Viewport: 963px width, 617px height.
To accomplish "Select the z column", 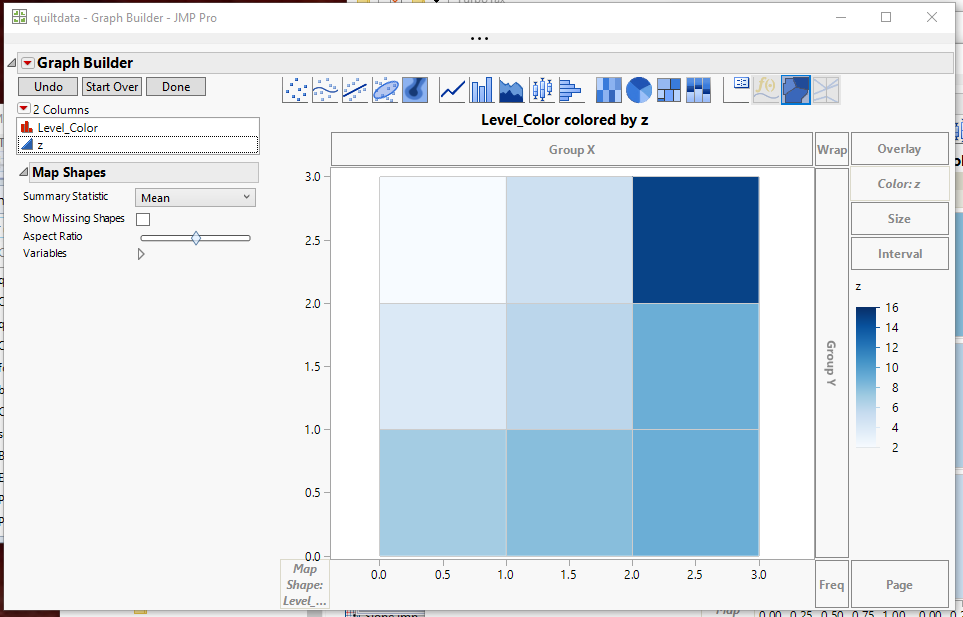I will (x=138, y=145).
